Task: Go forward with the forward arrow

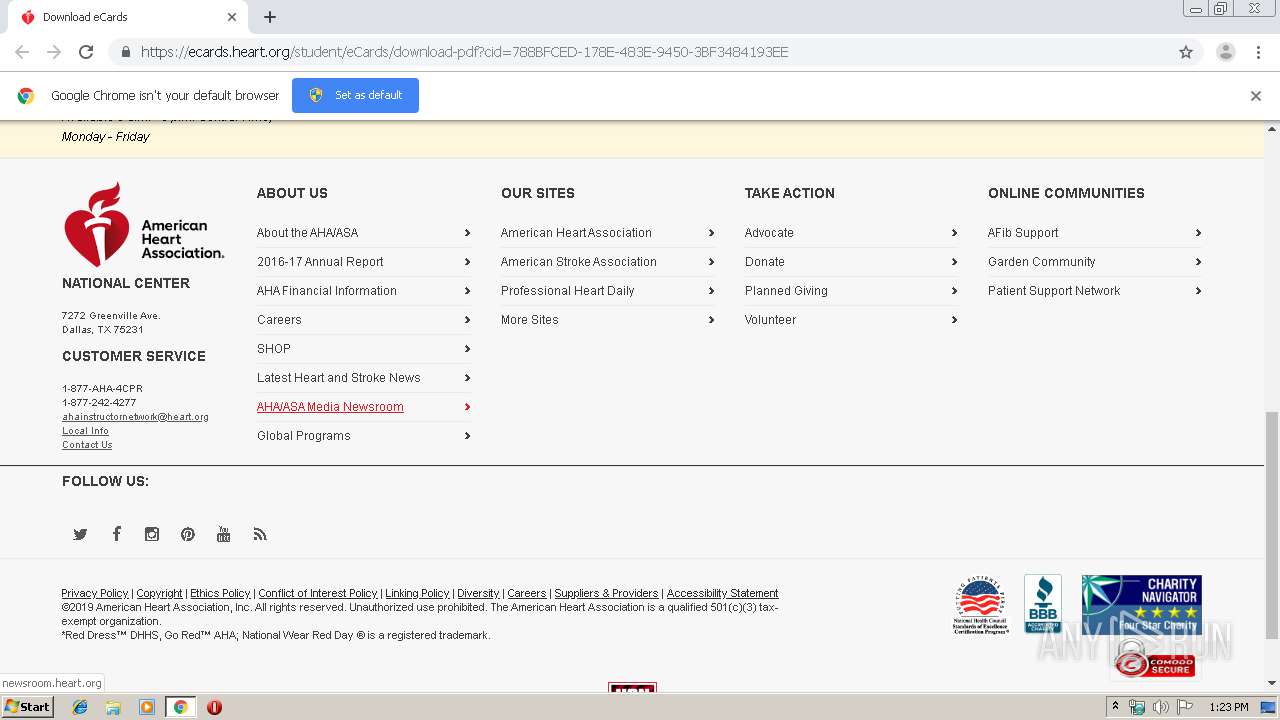Action: coord(54,52)
